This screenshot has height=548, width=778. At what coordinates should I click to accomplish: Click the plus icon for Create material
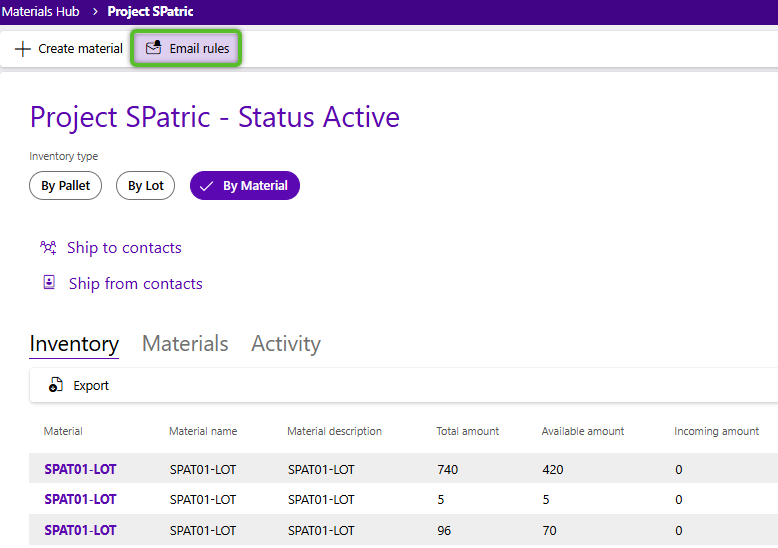tap(23, 49)
